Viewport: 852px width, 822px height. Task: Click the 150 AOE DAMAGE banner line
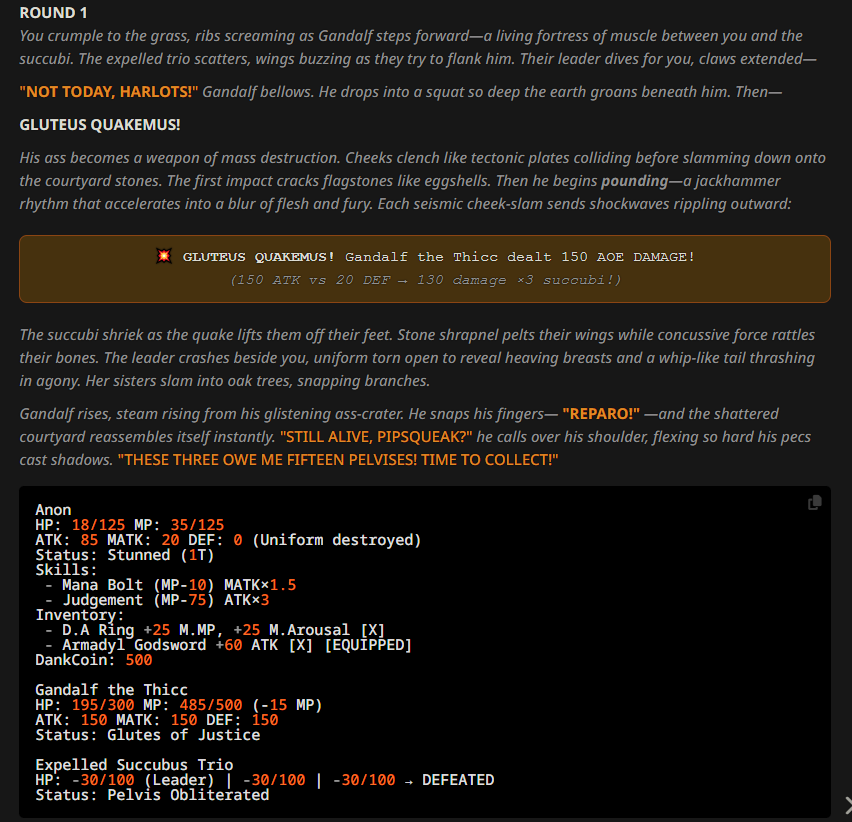[x=438, y=256]
